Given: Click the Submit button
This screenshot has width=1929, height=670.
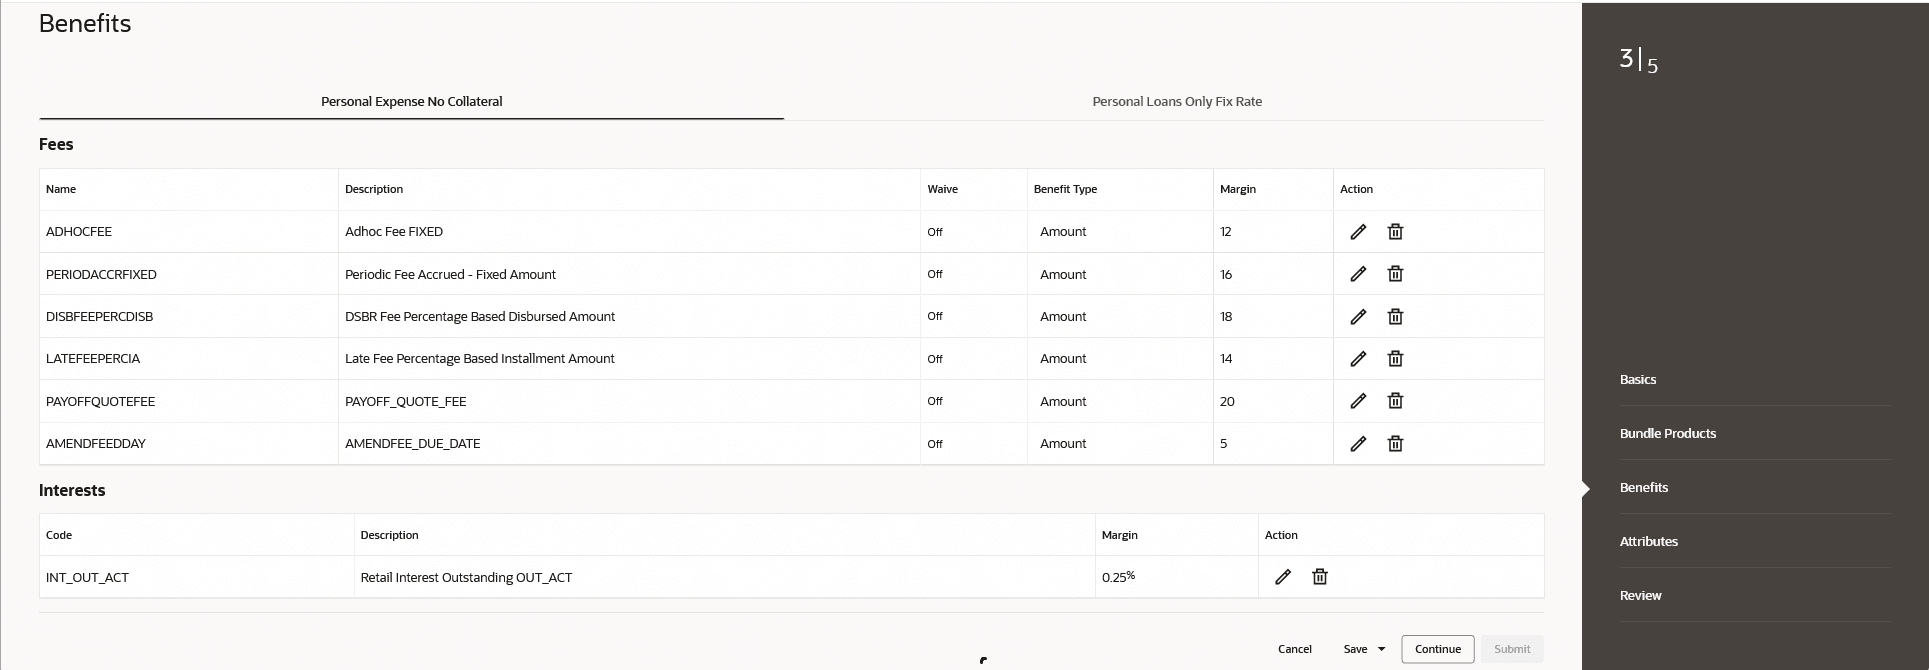Looking at the screenshot, I should point(1512,649).
